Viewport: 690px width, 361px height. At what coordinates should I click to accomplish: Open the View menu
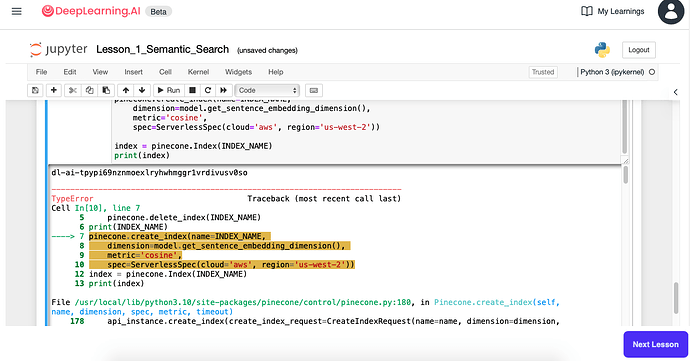pos(100,72)
